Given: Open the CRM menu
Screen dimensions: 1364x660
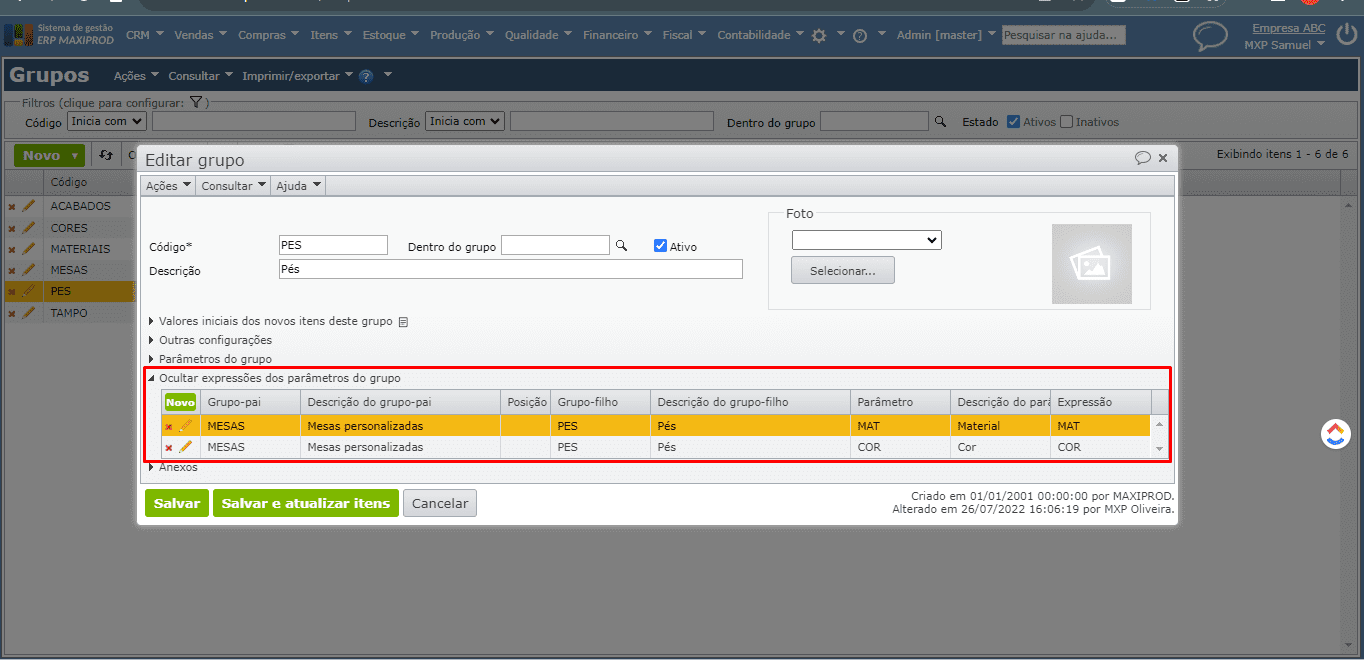Looking at the screenshot, I should [144, 35].
